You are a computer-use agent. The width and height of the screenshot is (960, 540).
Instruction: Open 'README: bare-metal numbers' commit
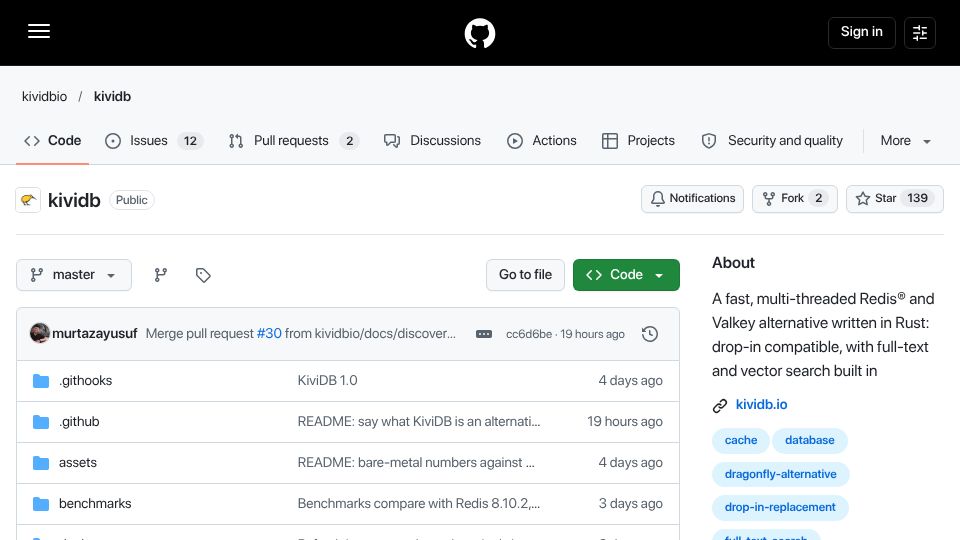tap(416, 463)
